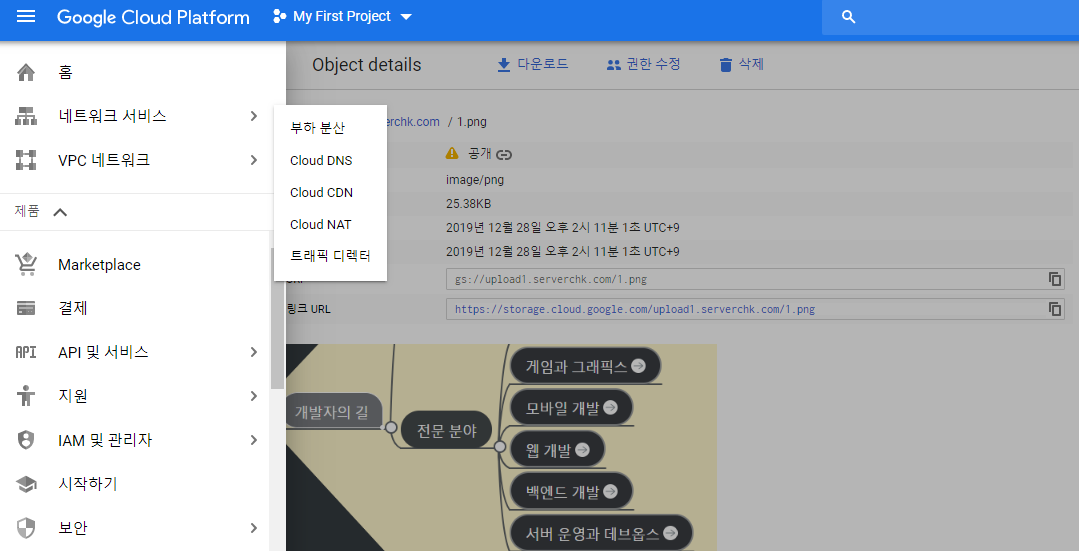Click the 권한 수정 button

(643, 65)
